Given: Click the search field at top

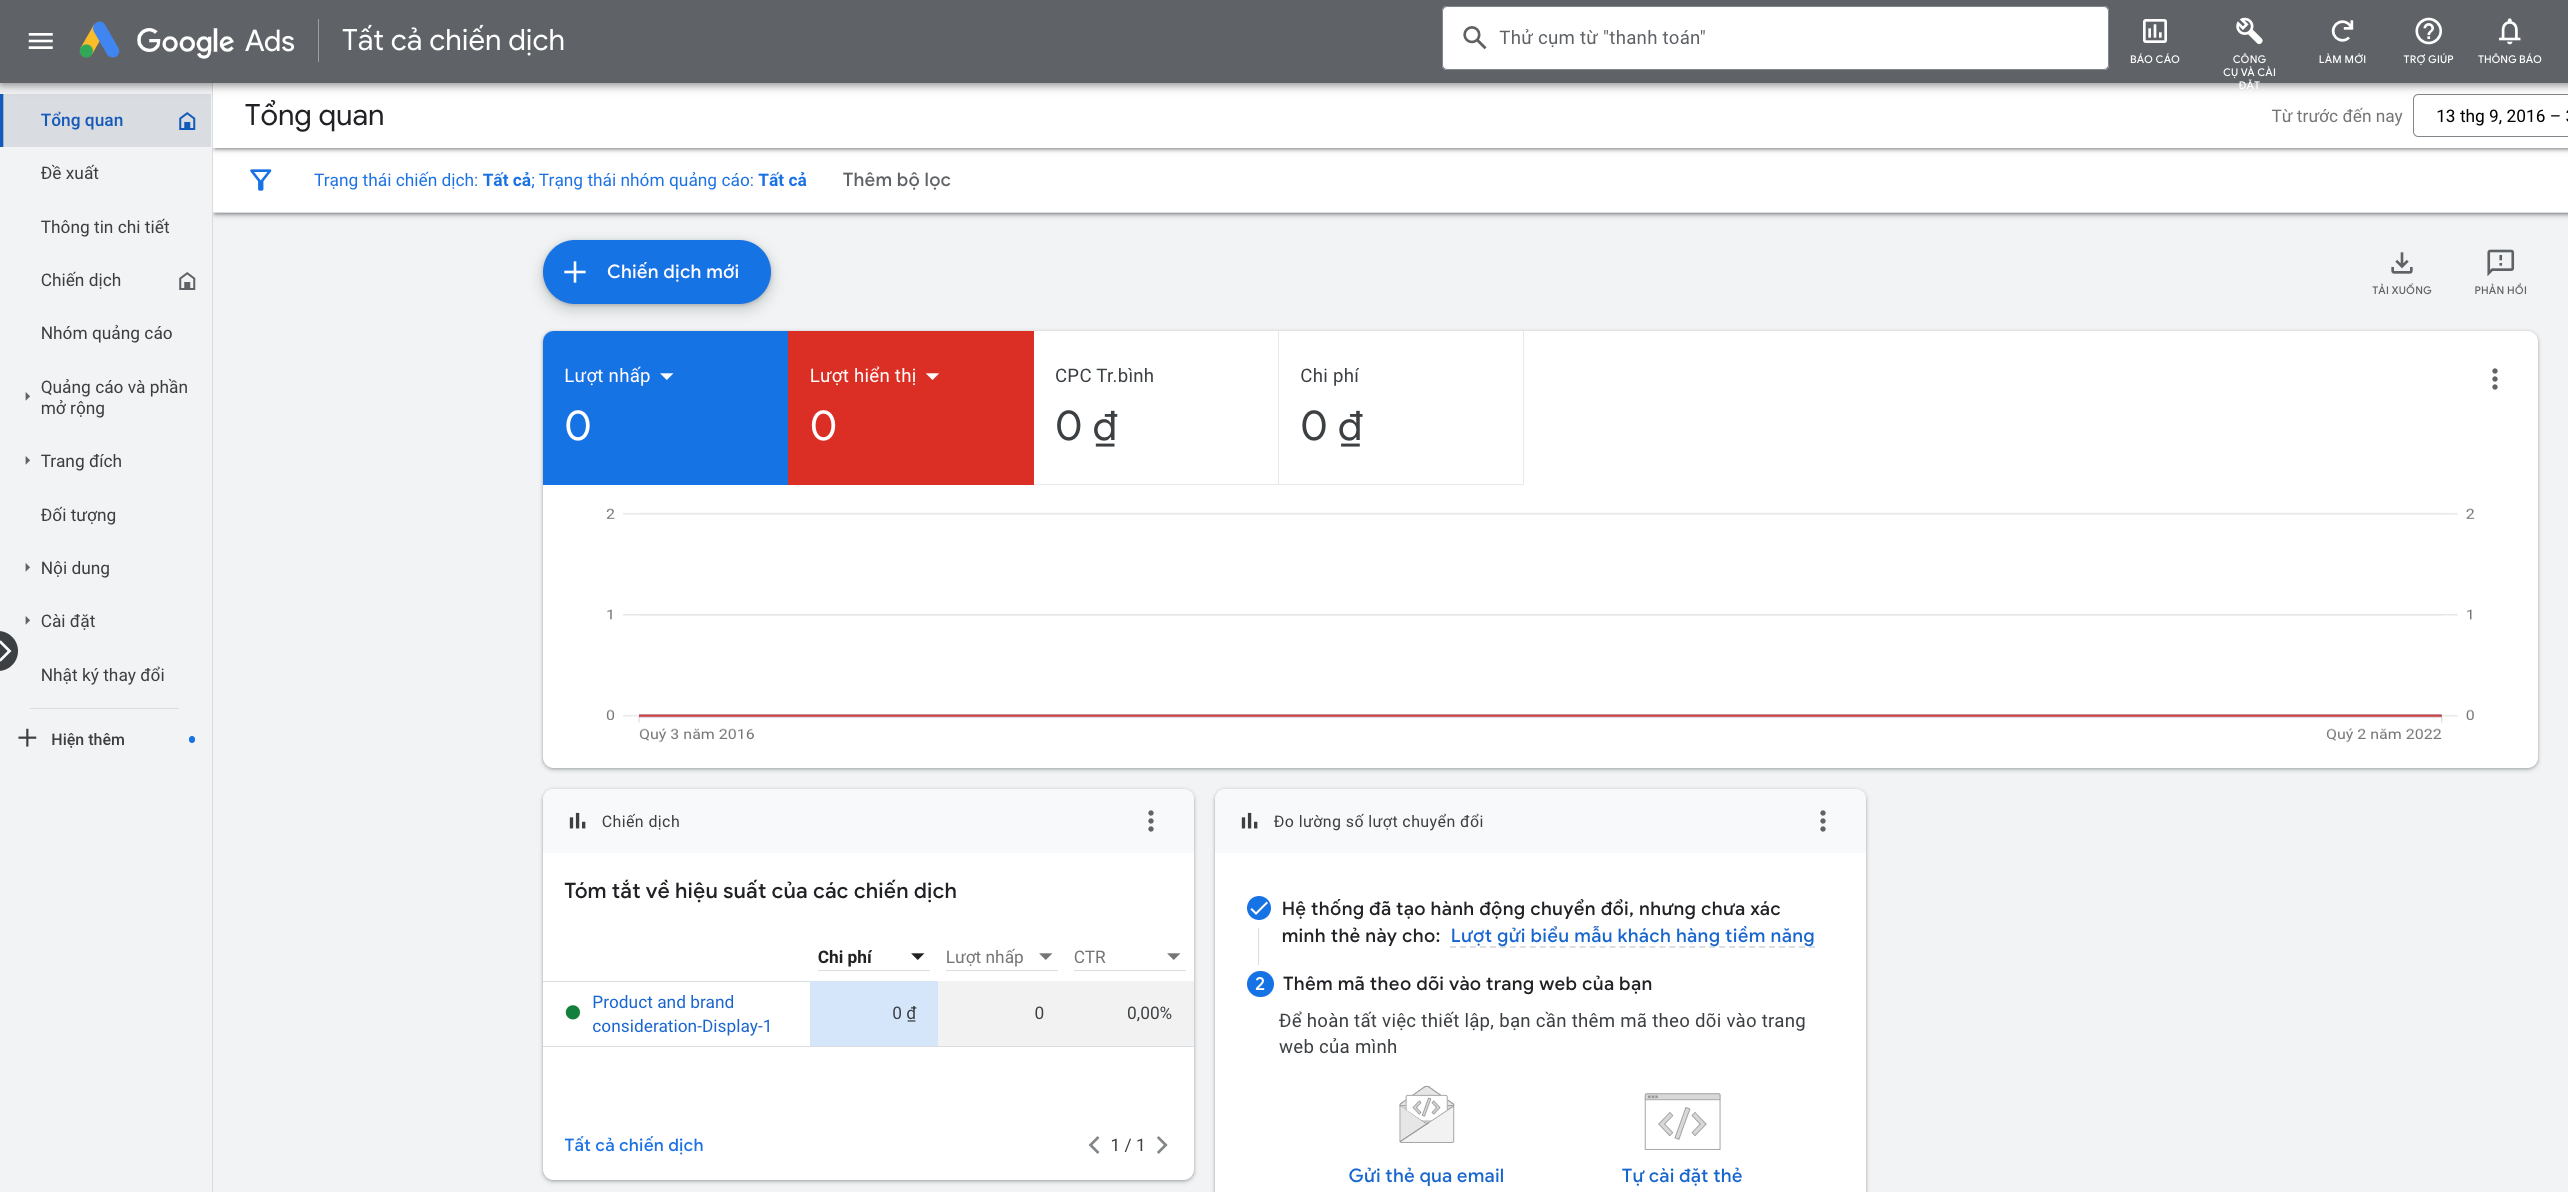Looking at the screenshot, I should pyautogui.click(x=1775, y=38).
